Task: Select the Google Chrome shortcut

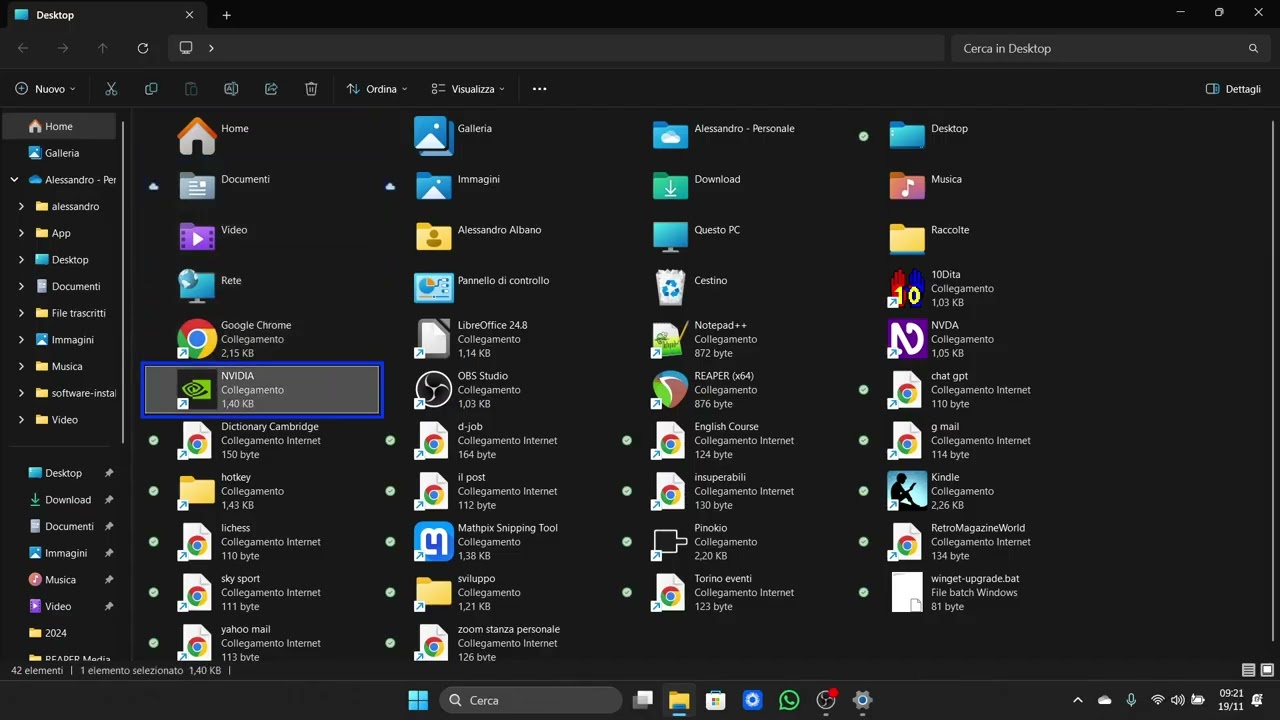Action: pos(262,339)
